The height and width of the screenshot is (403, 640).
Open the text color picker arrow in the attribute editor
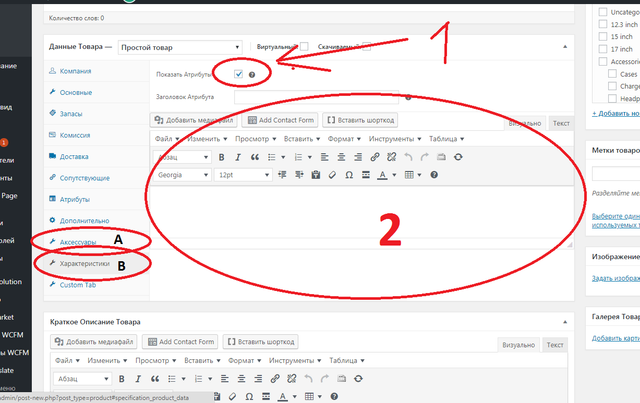click(394, 175)
